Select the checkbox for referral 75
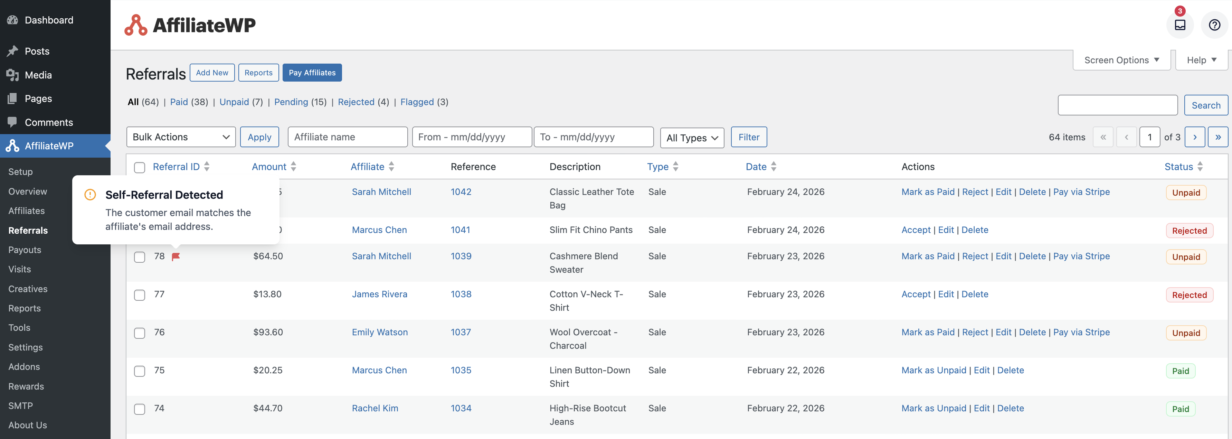1232x439 pixels. point(140,371)
